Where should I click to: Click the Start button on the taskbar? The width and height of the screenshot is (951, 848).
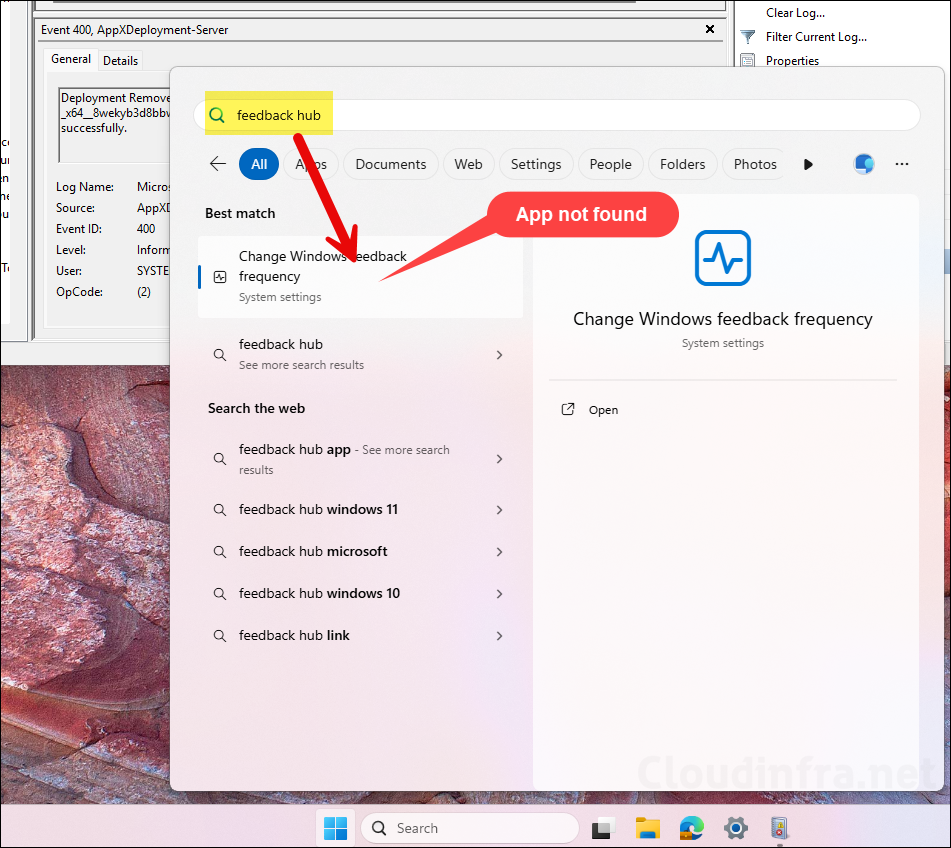point(335,828)
